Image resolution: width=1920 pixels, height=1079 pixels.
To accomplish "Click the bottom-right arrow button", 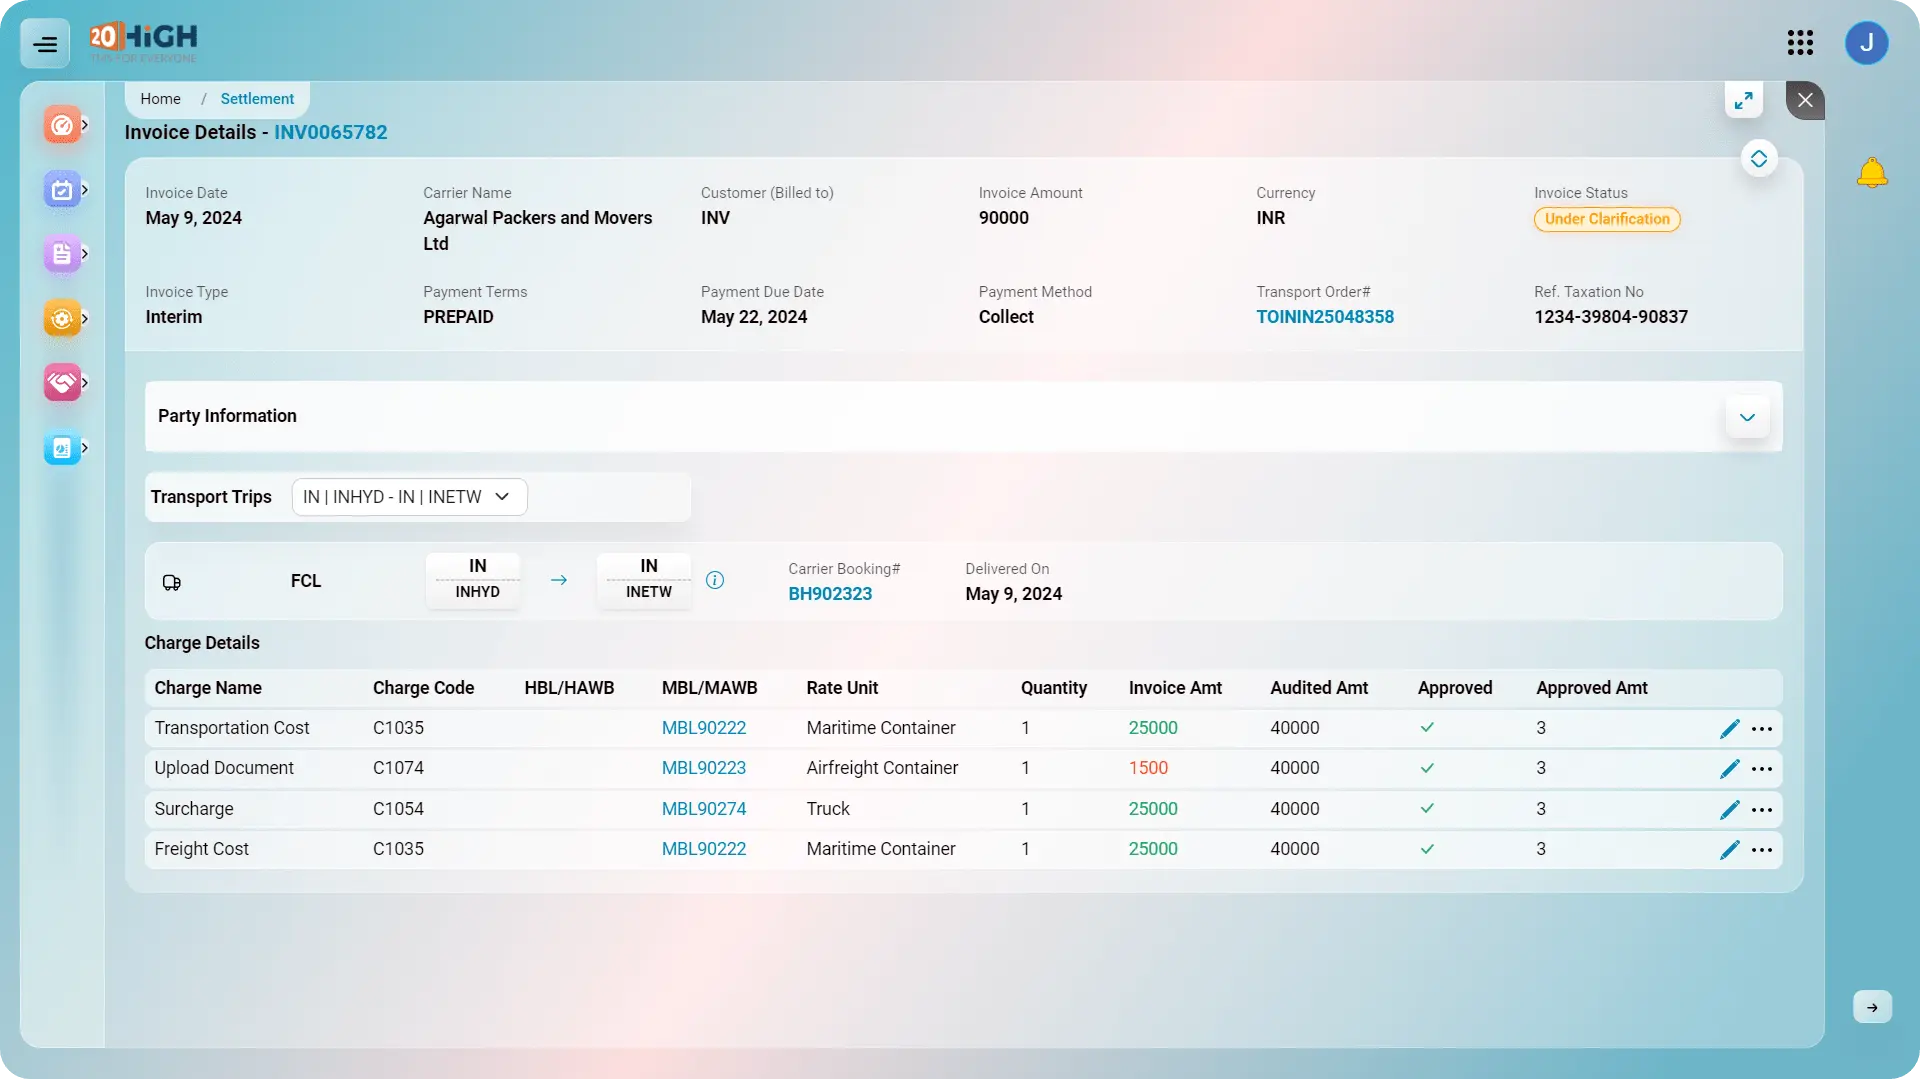I will (x=1872, y=1007).
